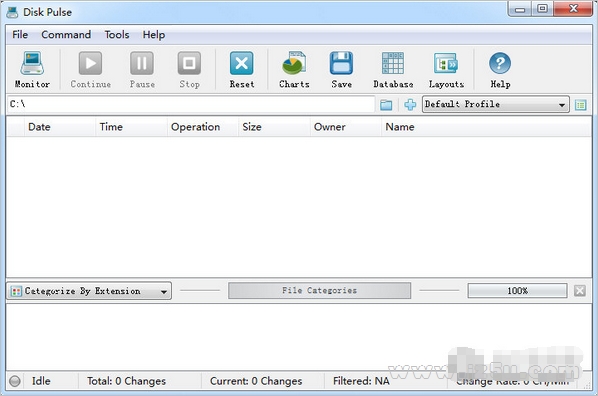
Task: Expand the Categorize By Extension dropdown
Action: pyautogui.click(x=89, y=291)
